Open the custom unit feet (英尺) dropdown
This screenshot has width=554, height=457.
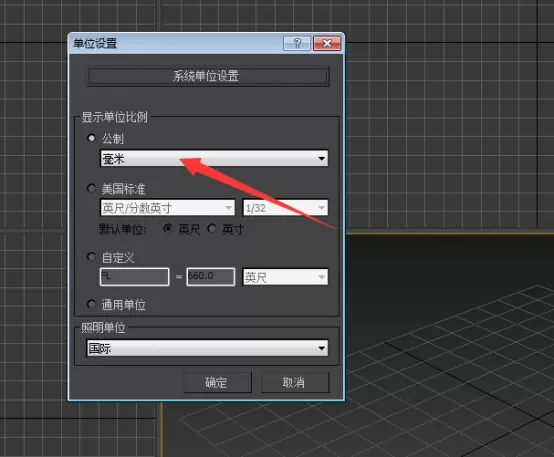click(285, 277)
